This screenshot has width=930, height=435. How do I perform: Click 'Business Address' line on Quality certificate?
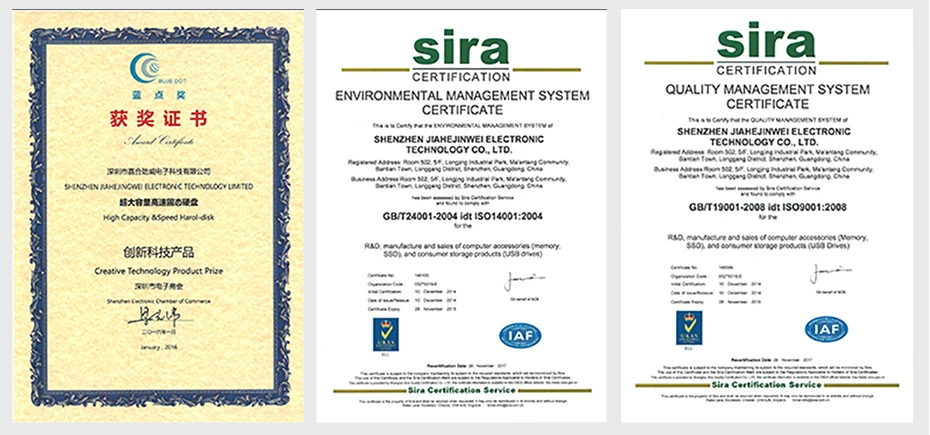[x=765, y=172]
